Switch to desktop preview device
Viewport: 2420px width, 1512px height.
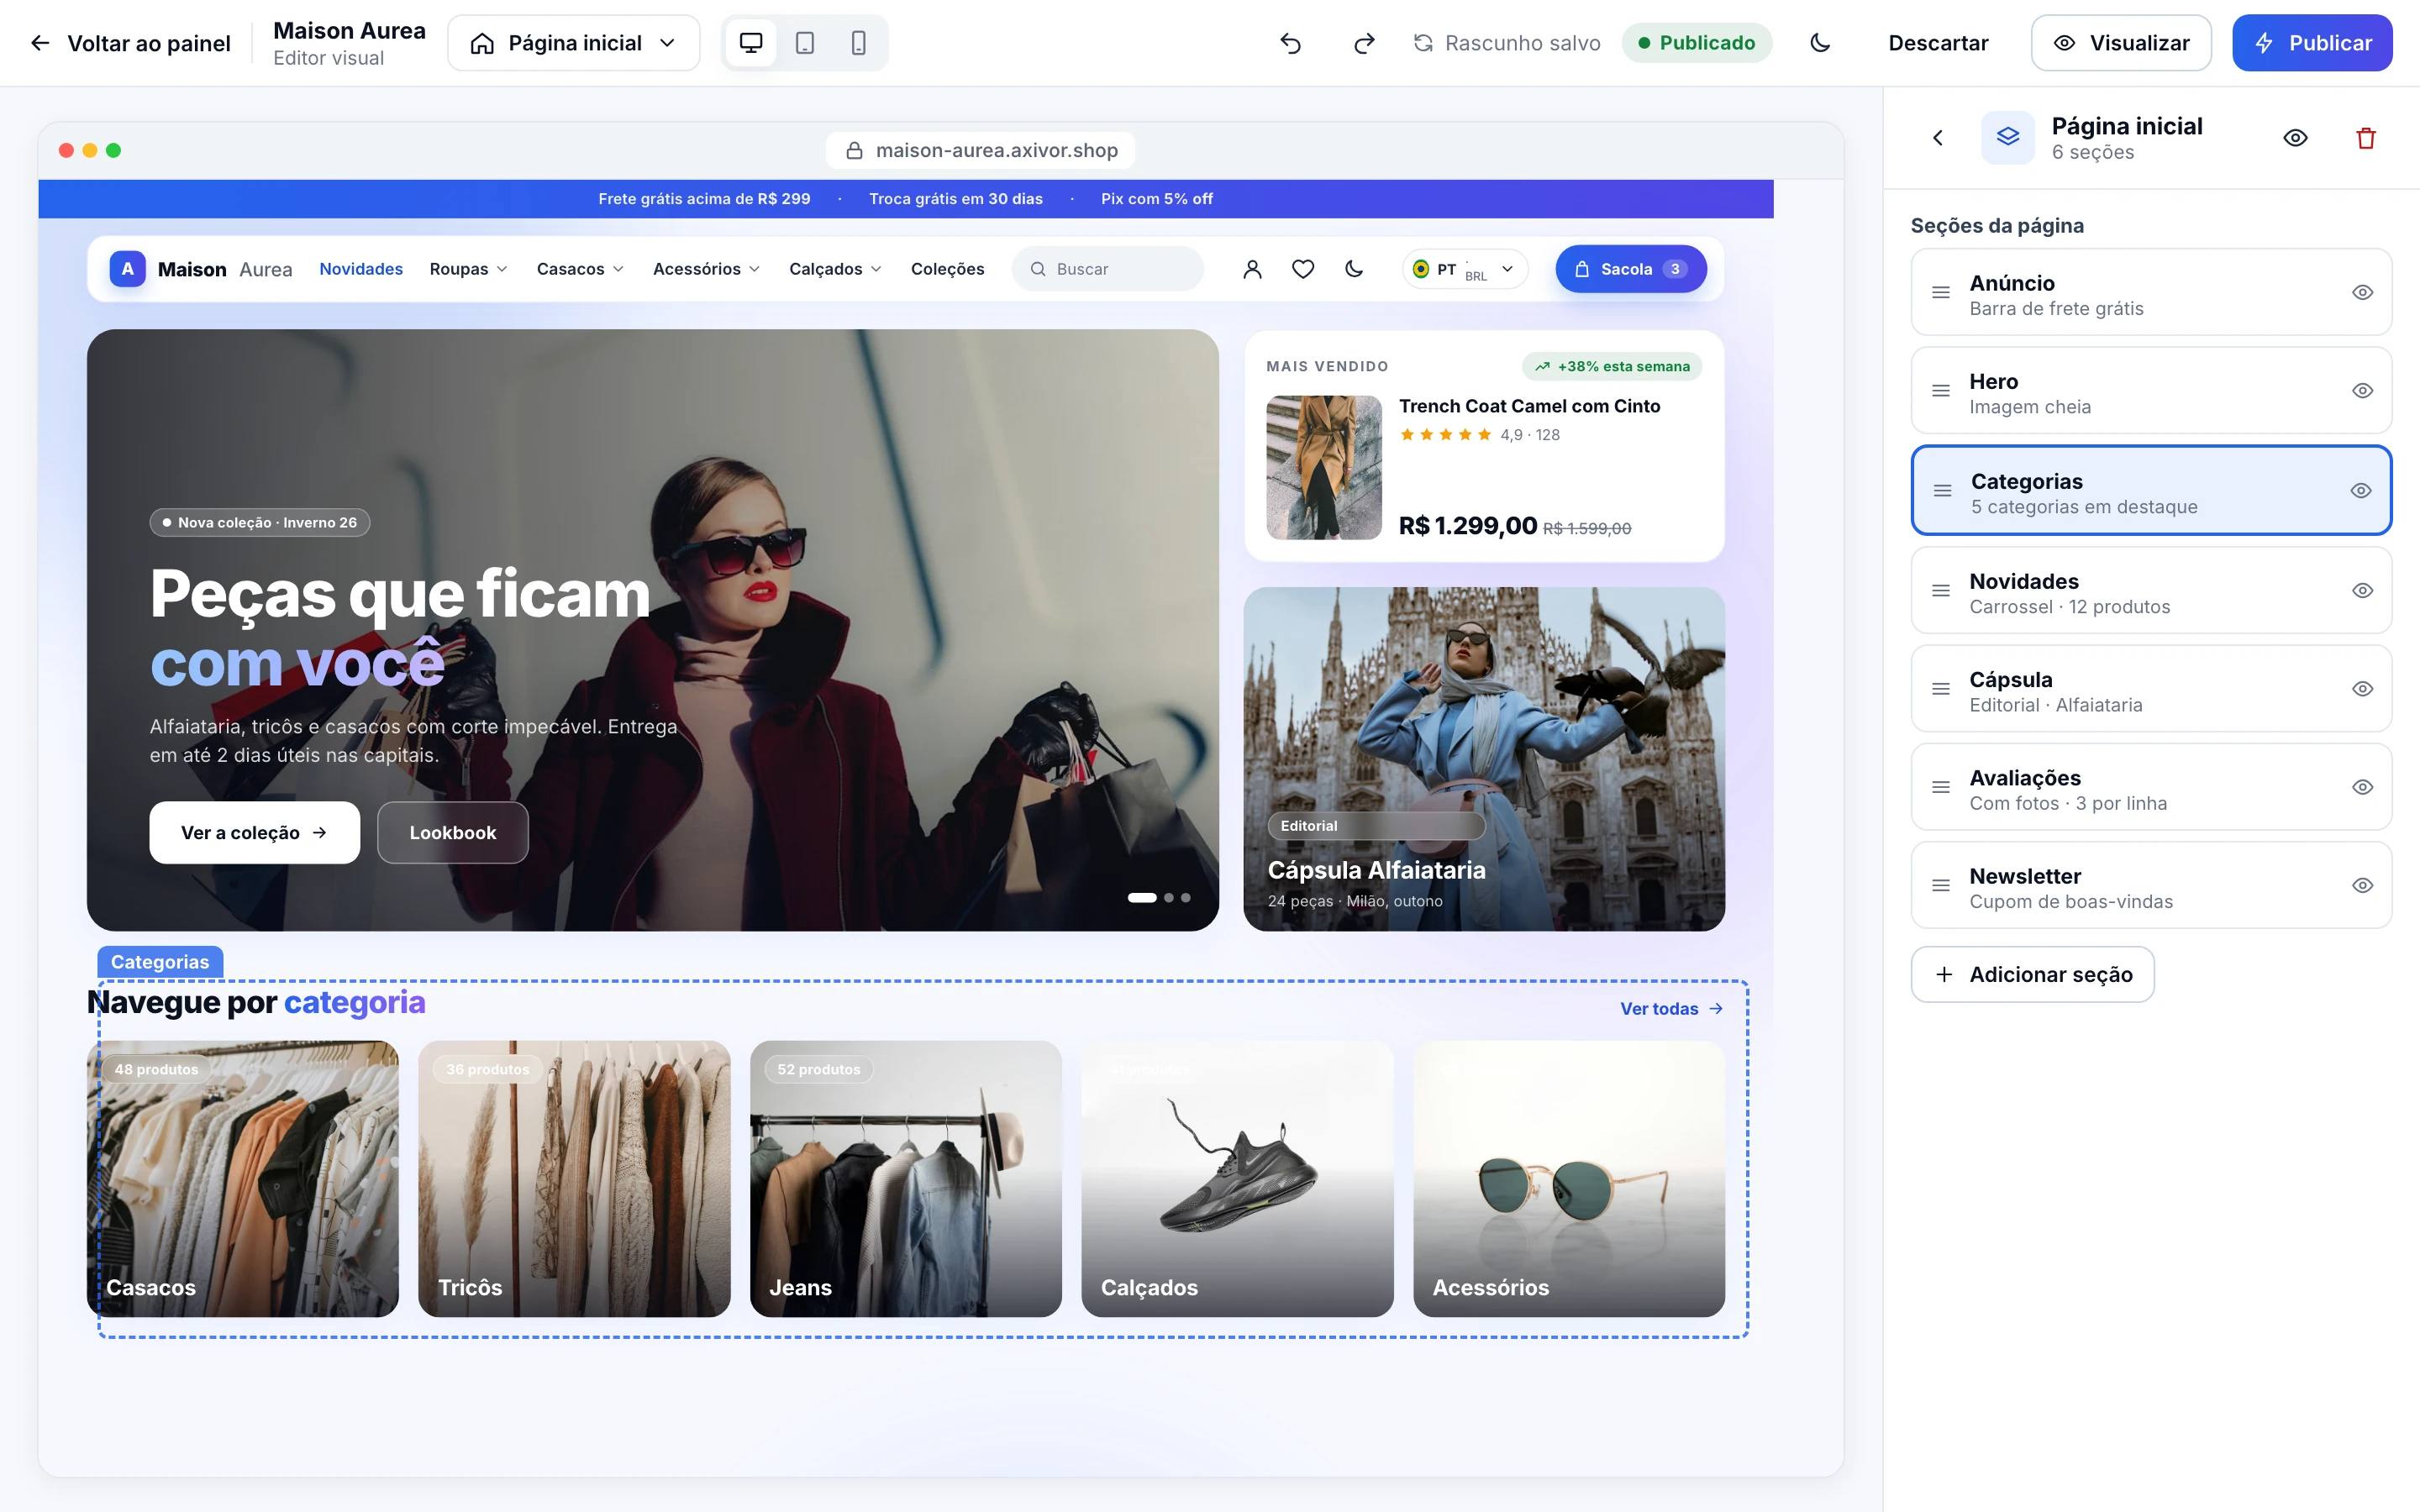coord(751,43)
